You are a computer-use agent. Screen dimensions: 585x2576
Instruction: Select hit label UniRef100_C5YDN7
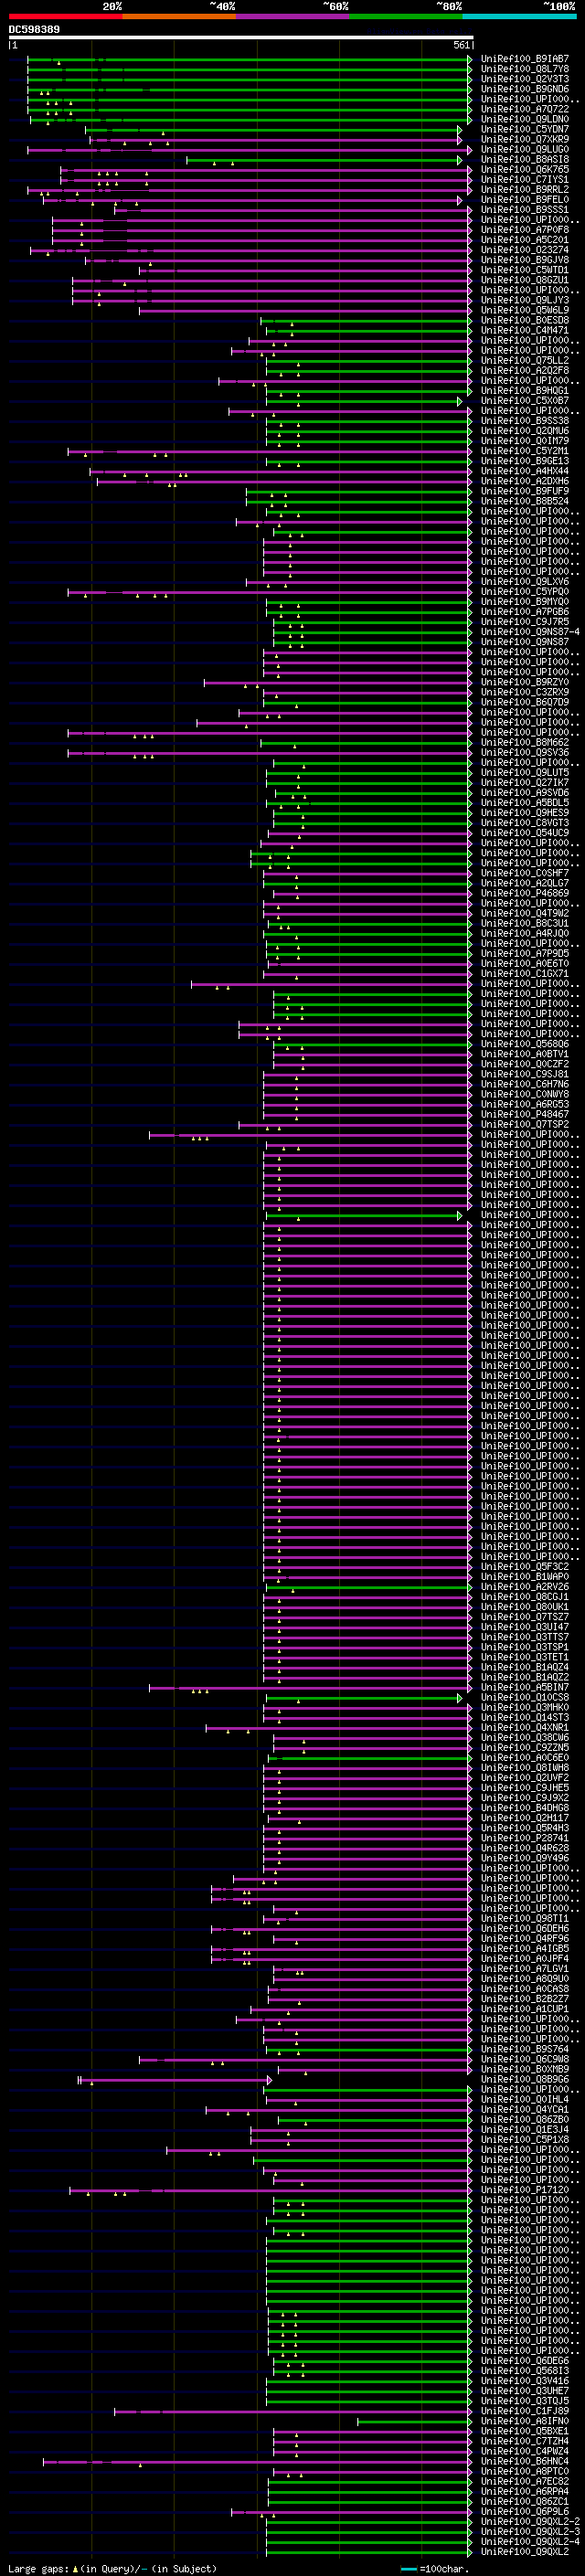pyautogui.click(x=525, y=129)
